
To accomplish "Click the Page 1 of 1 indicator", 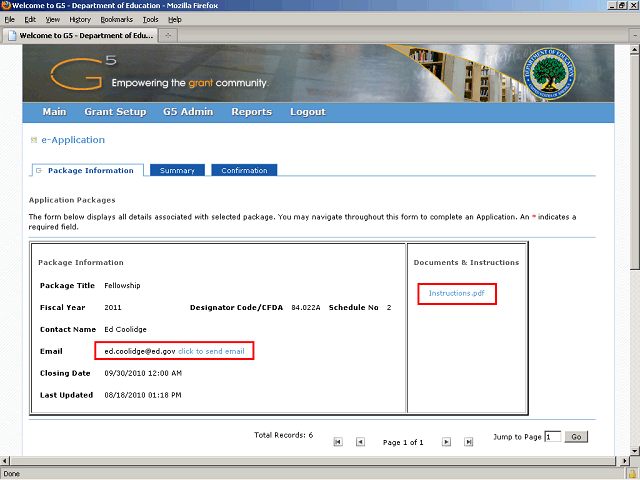I will pos(403,442).
